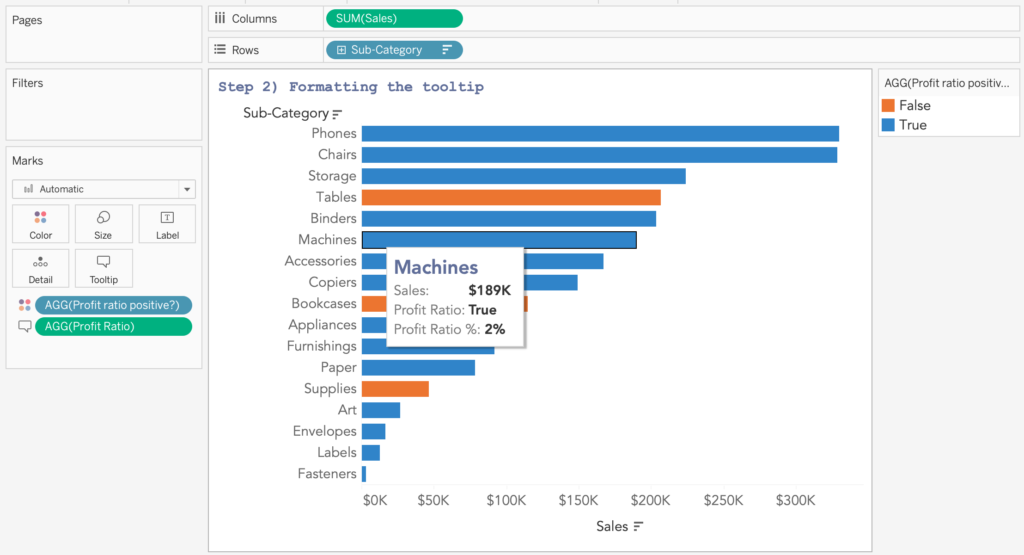Select the AGG(Profit Ratio) tooltip pill

click(112, 326)
